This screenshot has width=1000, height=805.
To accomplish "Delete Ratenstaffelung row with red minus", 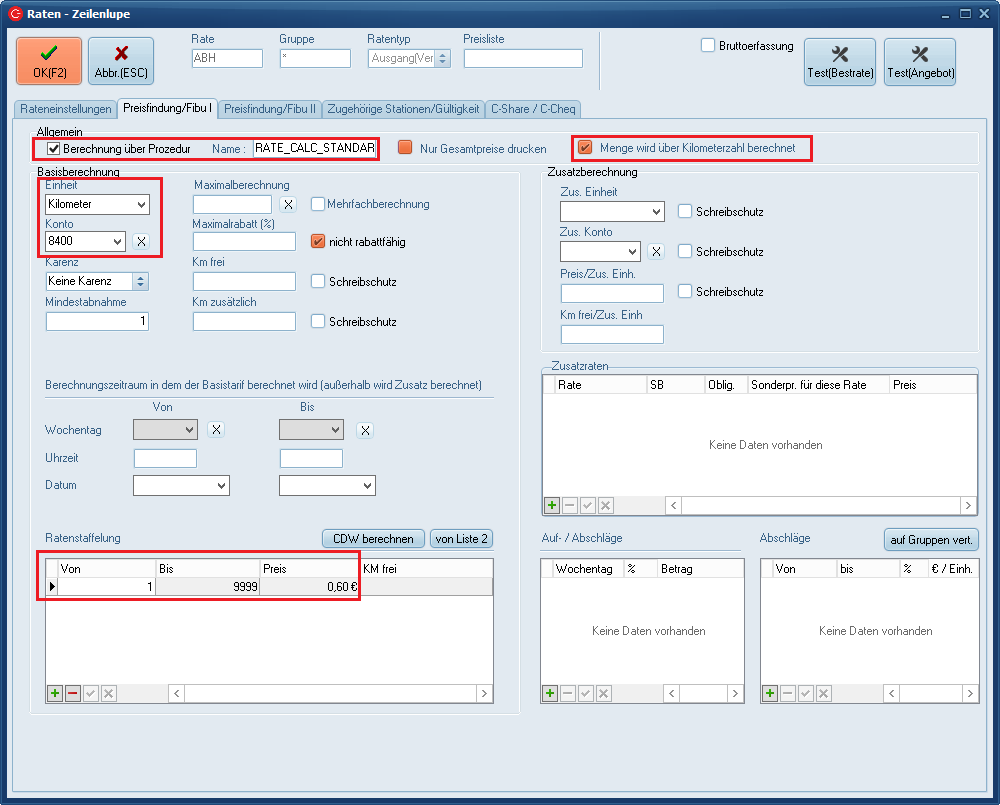I will click(x=73, y=693).
